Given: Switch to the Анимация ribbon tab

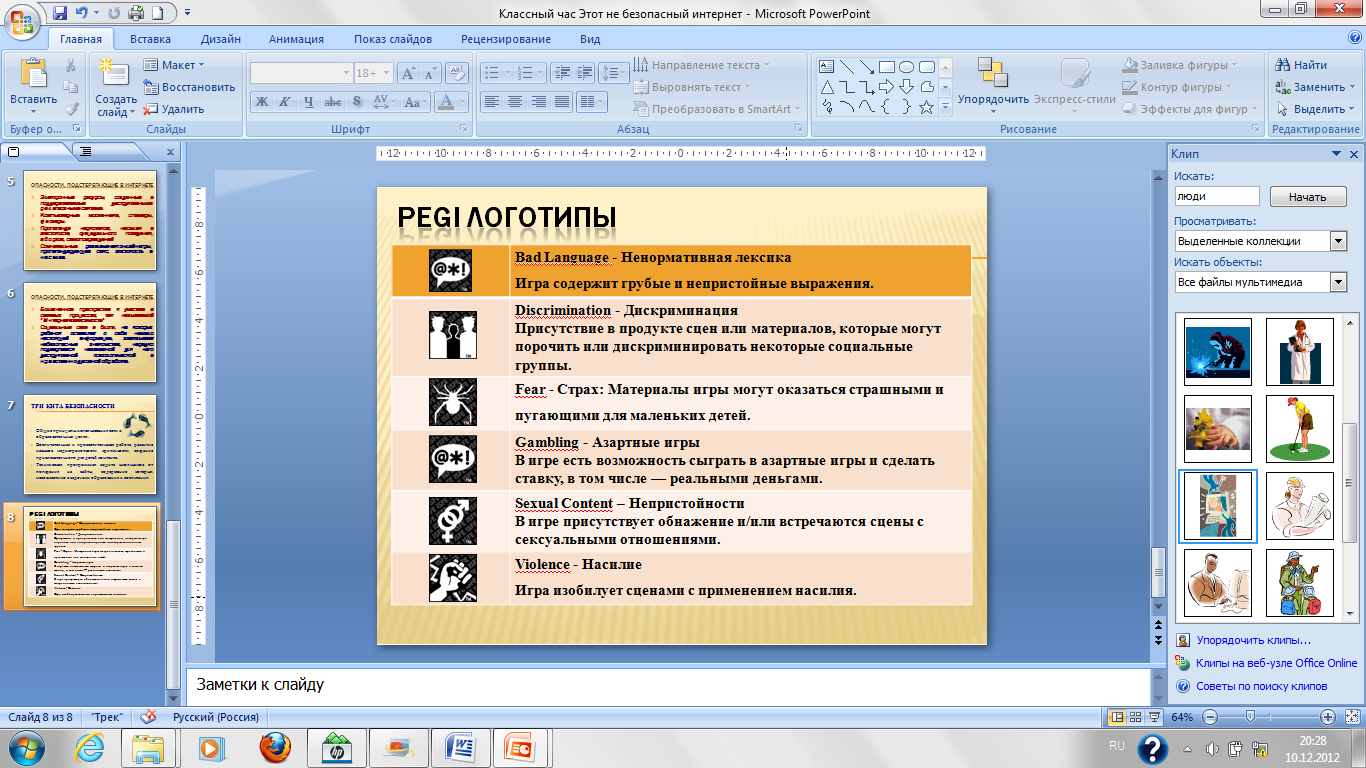Looking at the screenshot, I should coord(296,39).
